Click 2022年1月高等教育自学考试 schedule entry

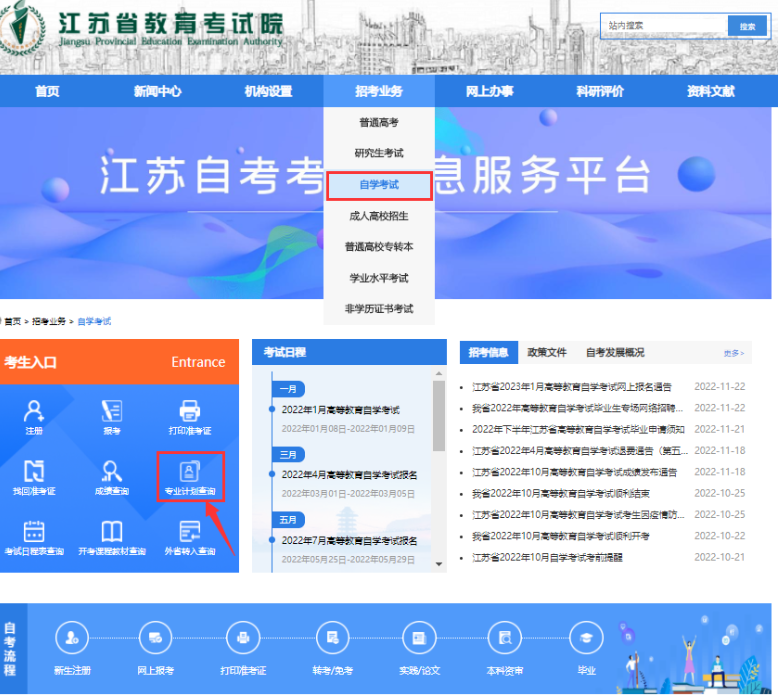(x=341, y=410)
